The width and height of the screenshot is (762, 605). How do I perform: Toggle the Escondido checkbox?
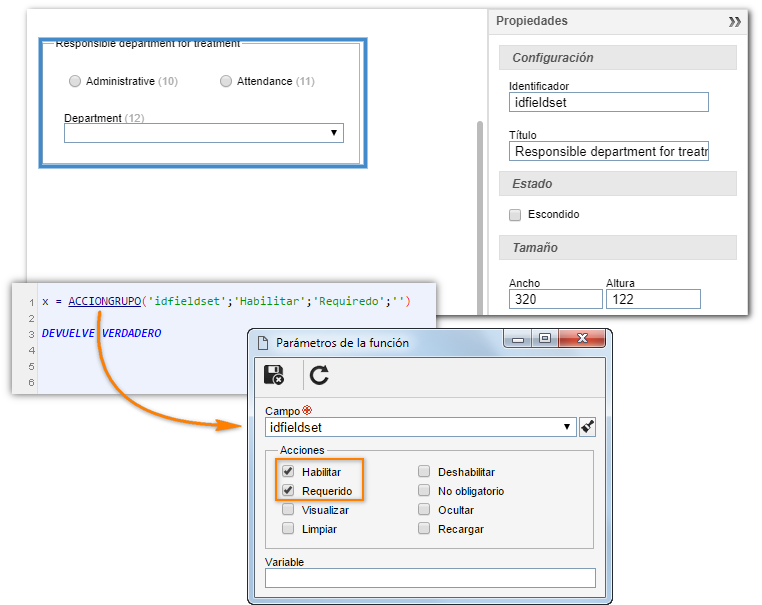point(515,215)
